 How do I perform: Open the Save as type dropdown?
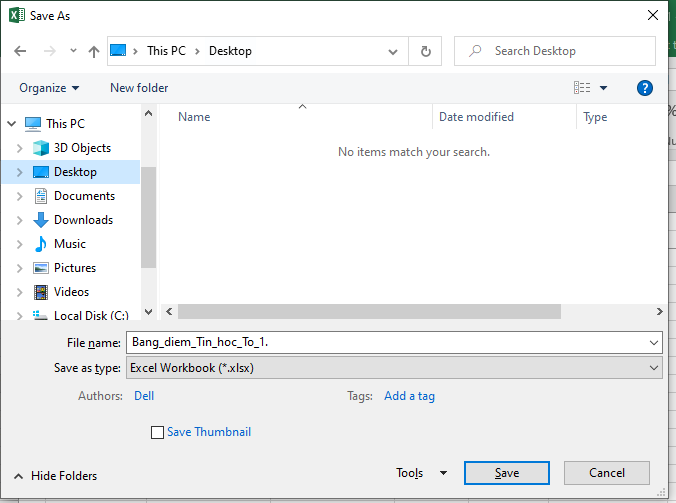coord(394,368)
